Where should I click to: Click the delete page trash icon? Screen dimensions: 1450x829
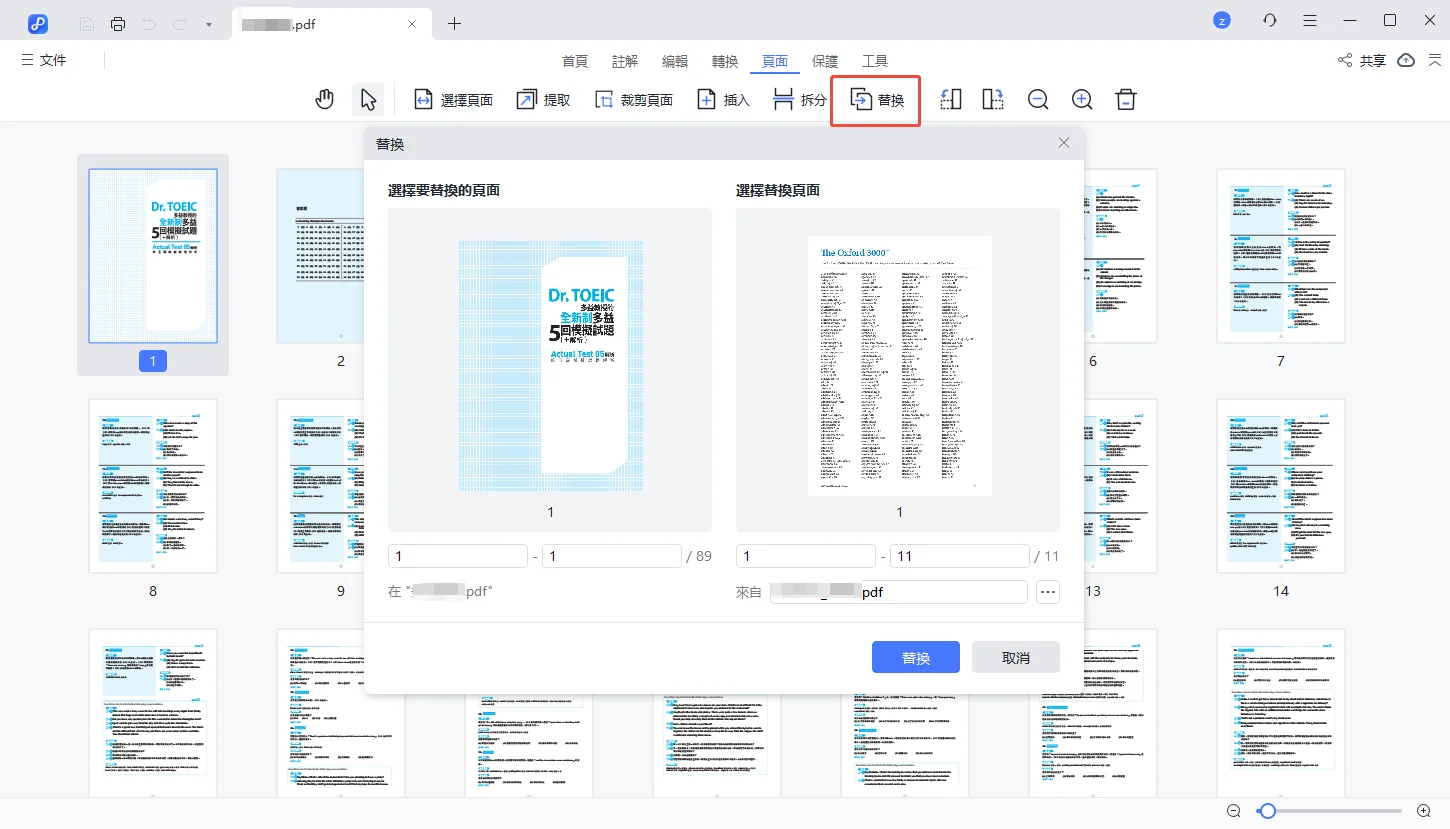1125,99
